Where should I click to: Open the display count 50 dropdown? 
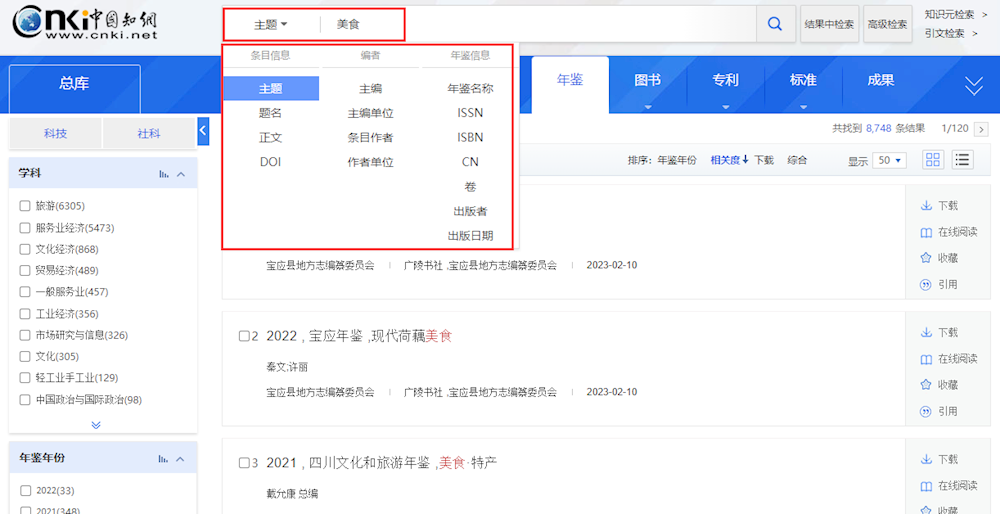click(x=888, y=160)
